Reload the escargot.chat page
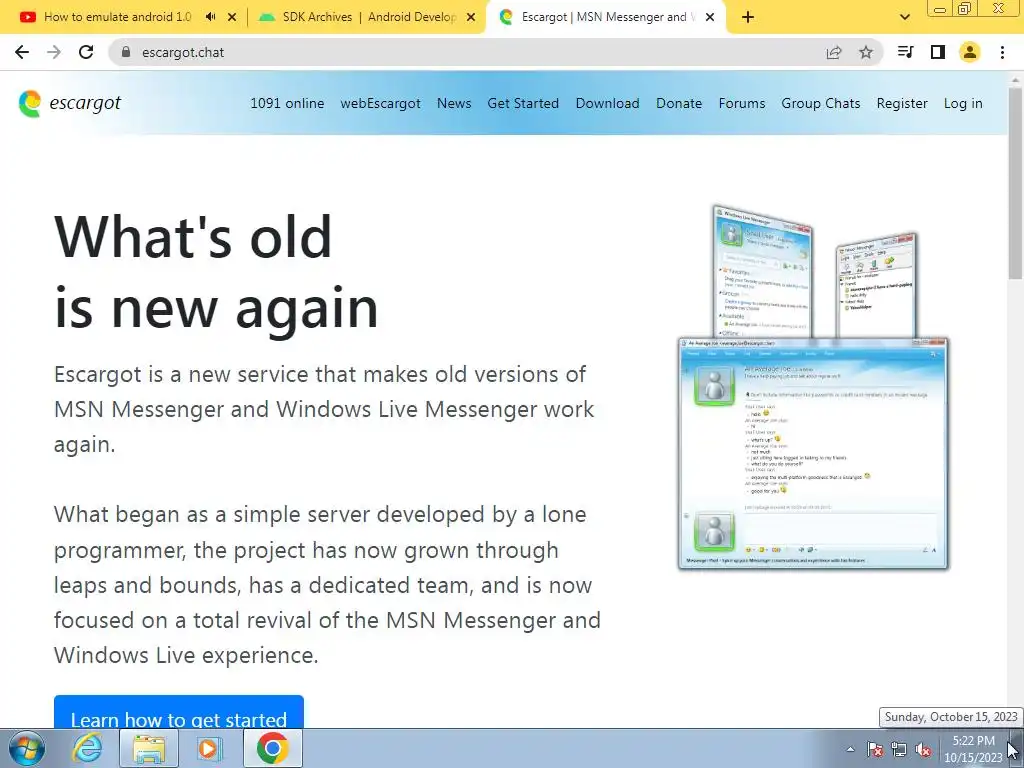 (86, 52)
